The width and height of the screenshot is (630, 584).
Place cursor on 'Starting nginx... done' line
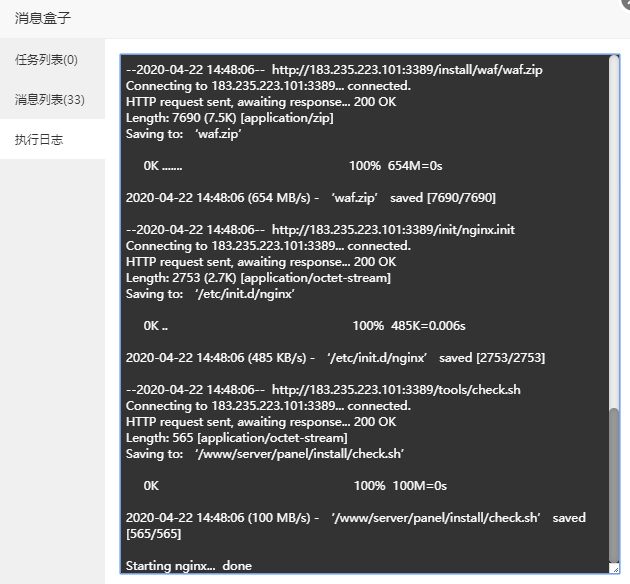click(189, 566)
